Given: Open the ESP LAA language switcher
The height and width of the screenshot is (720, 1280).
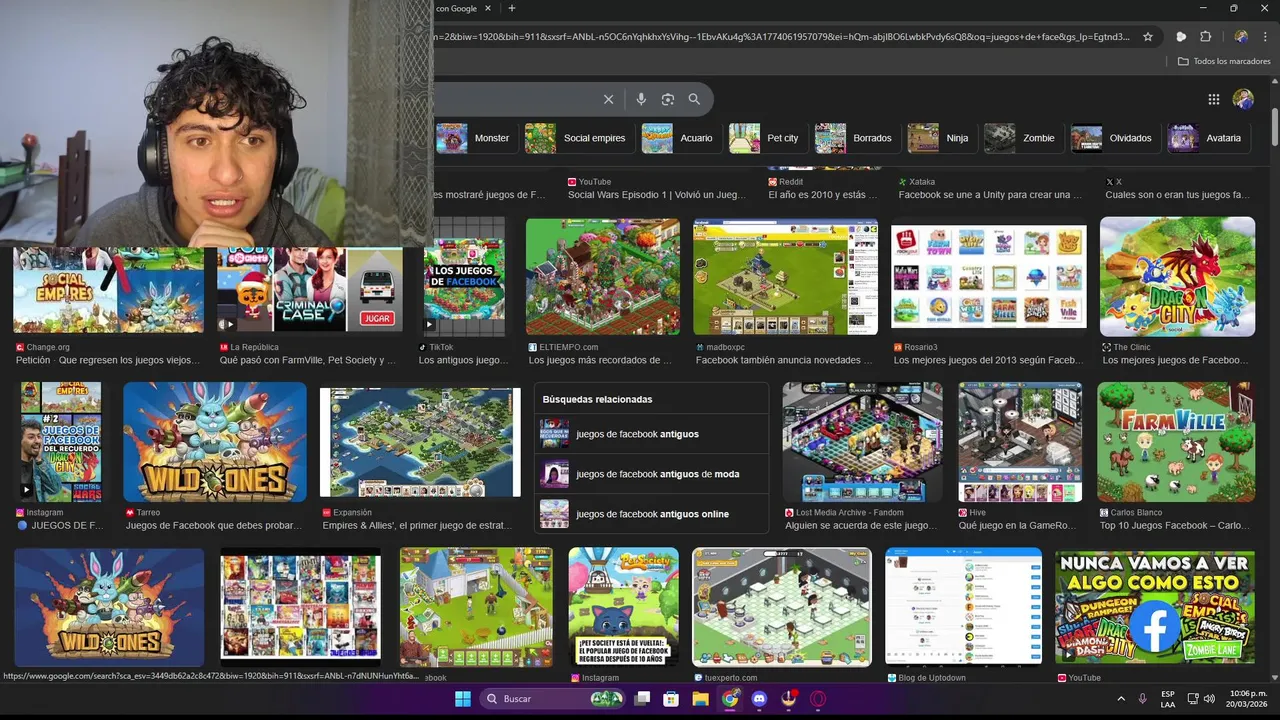Looking at the screenshot, I should tap(1168, 699).
